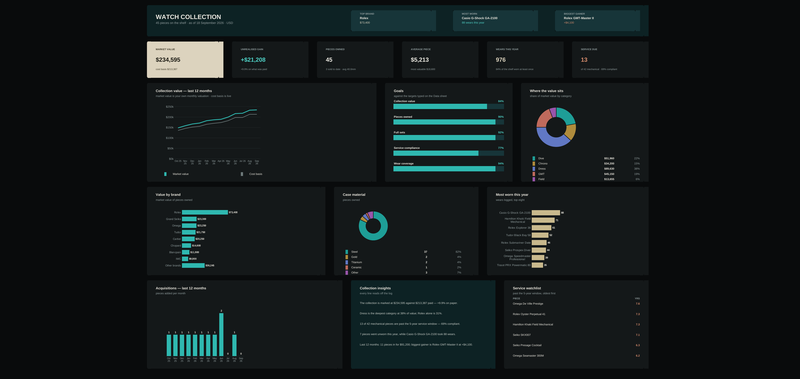Select the Average Price $5,213 card
The image size is (800, 379).
pyautogui.click(x=440, y=60)
